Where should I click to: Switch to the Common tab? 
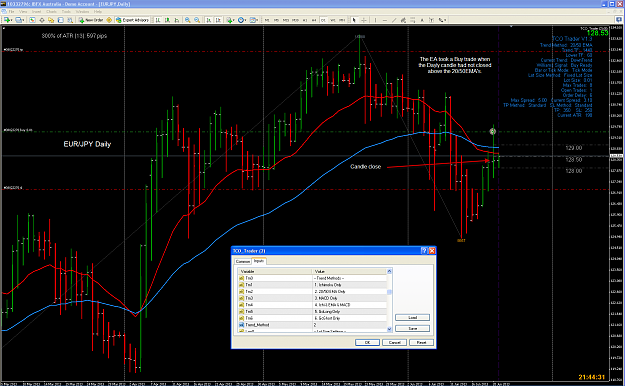click(x=242, y=262)
